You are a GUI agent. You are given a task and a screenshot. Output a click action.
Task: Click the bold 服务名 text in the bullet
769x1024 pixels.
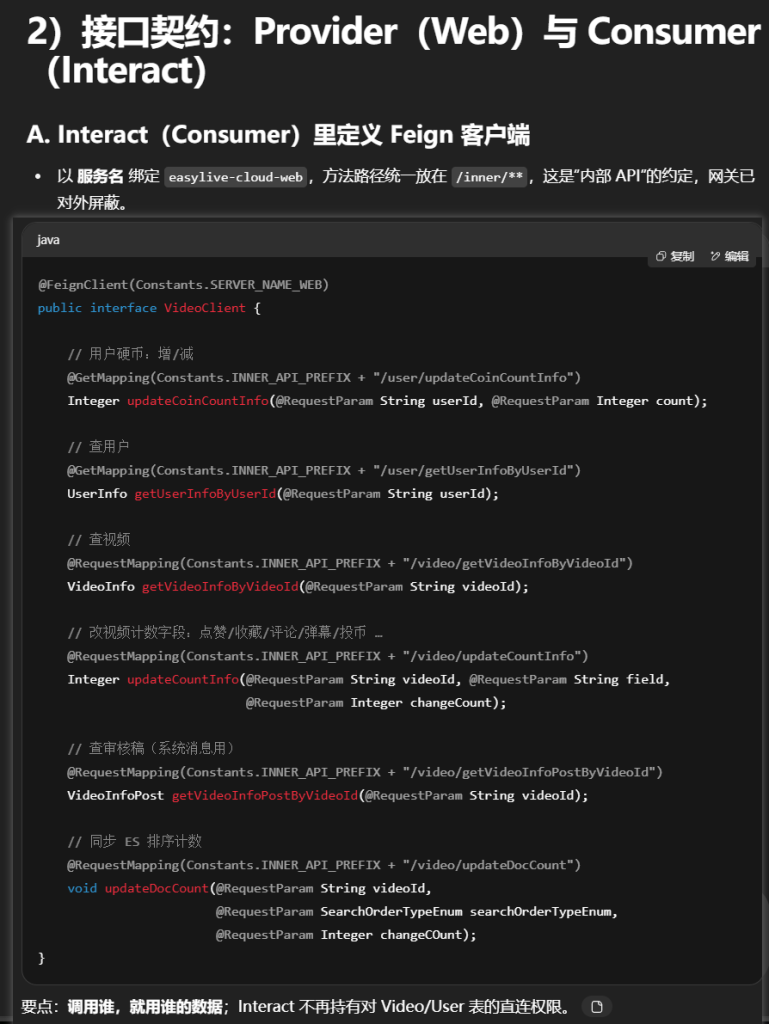click(100, 177)
